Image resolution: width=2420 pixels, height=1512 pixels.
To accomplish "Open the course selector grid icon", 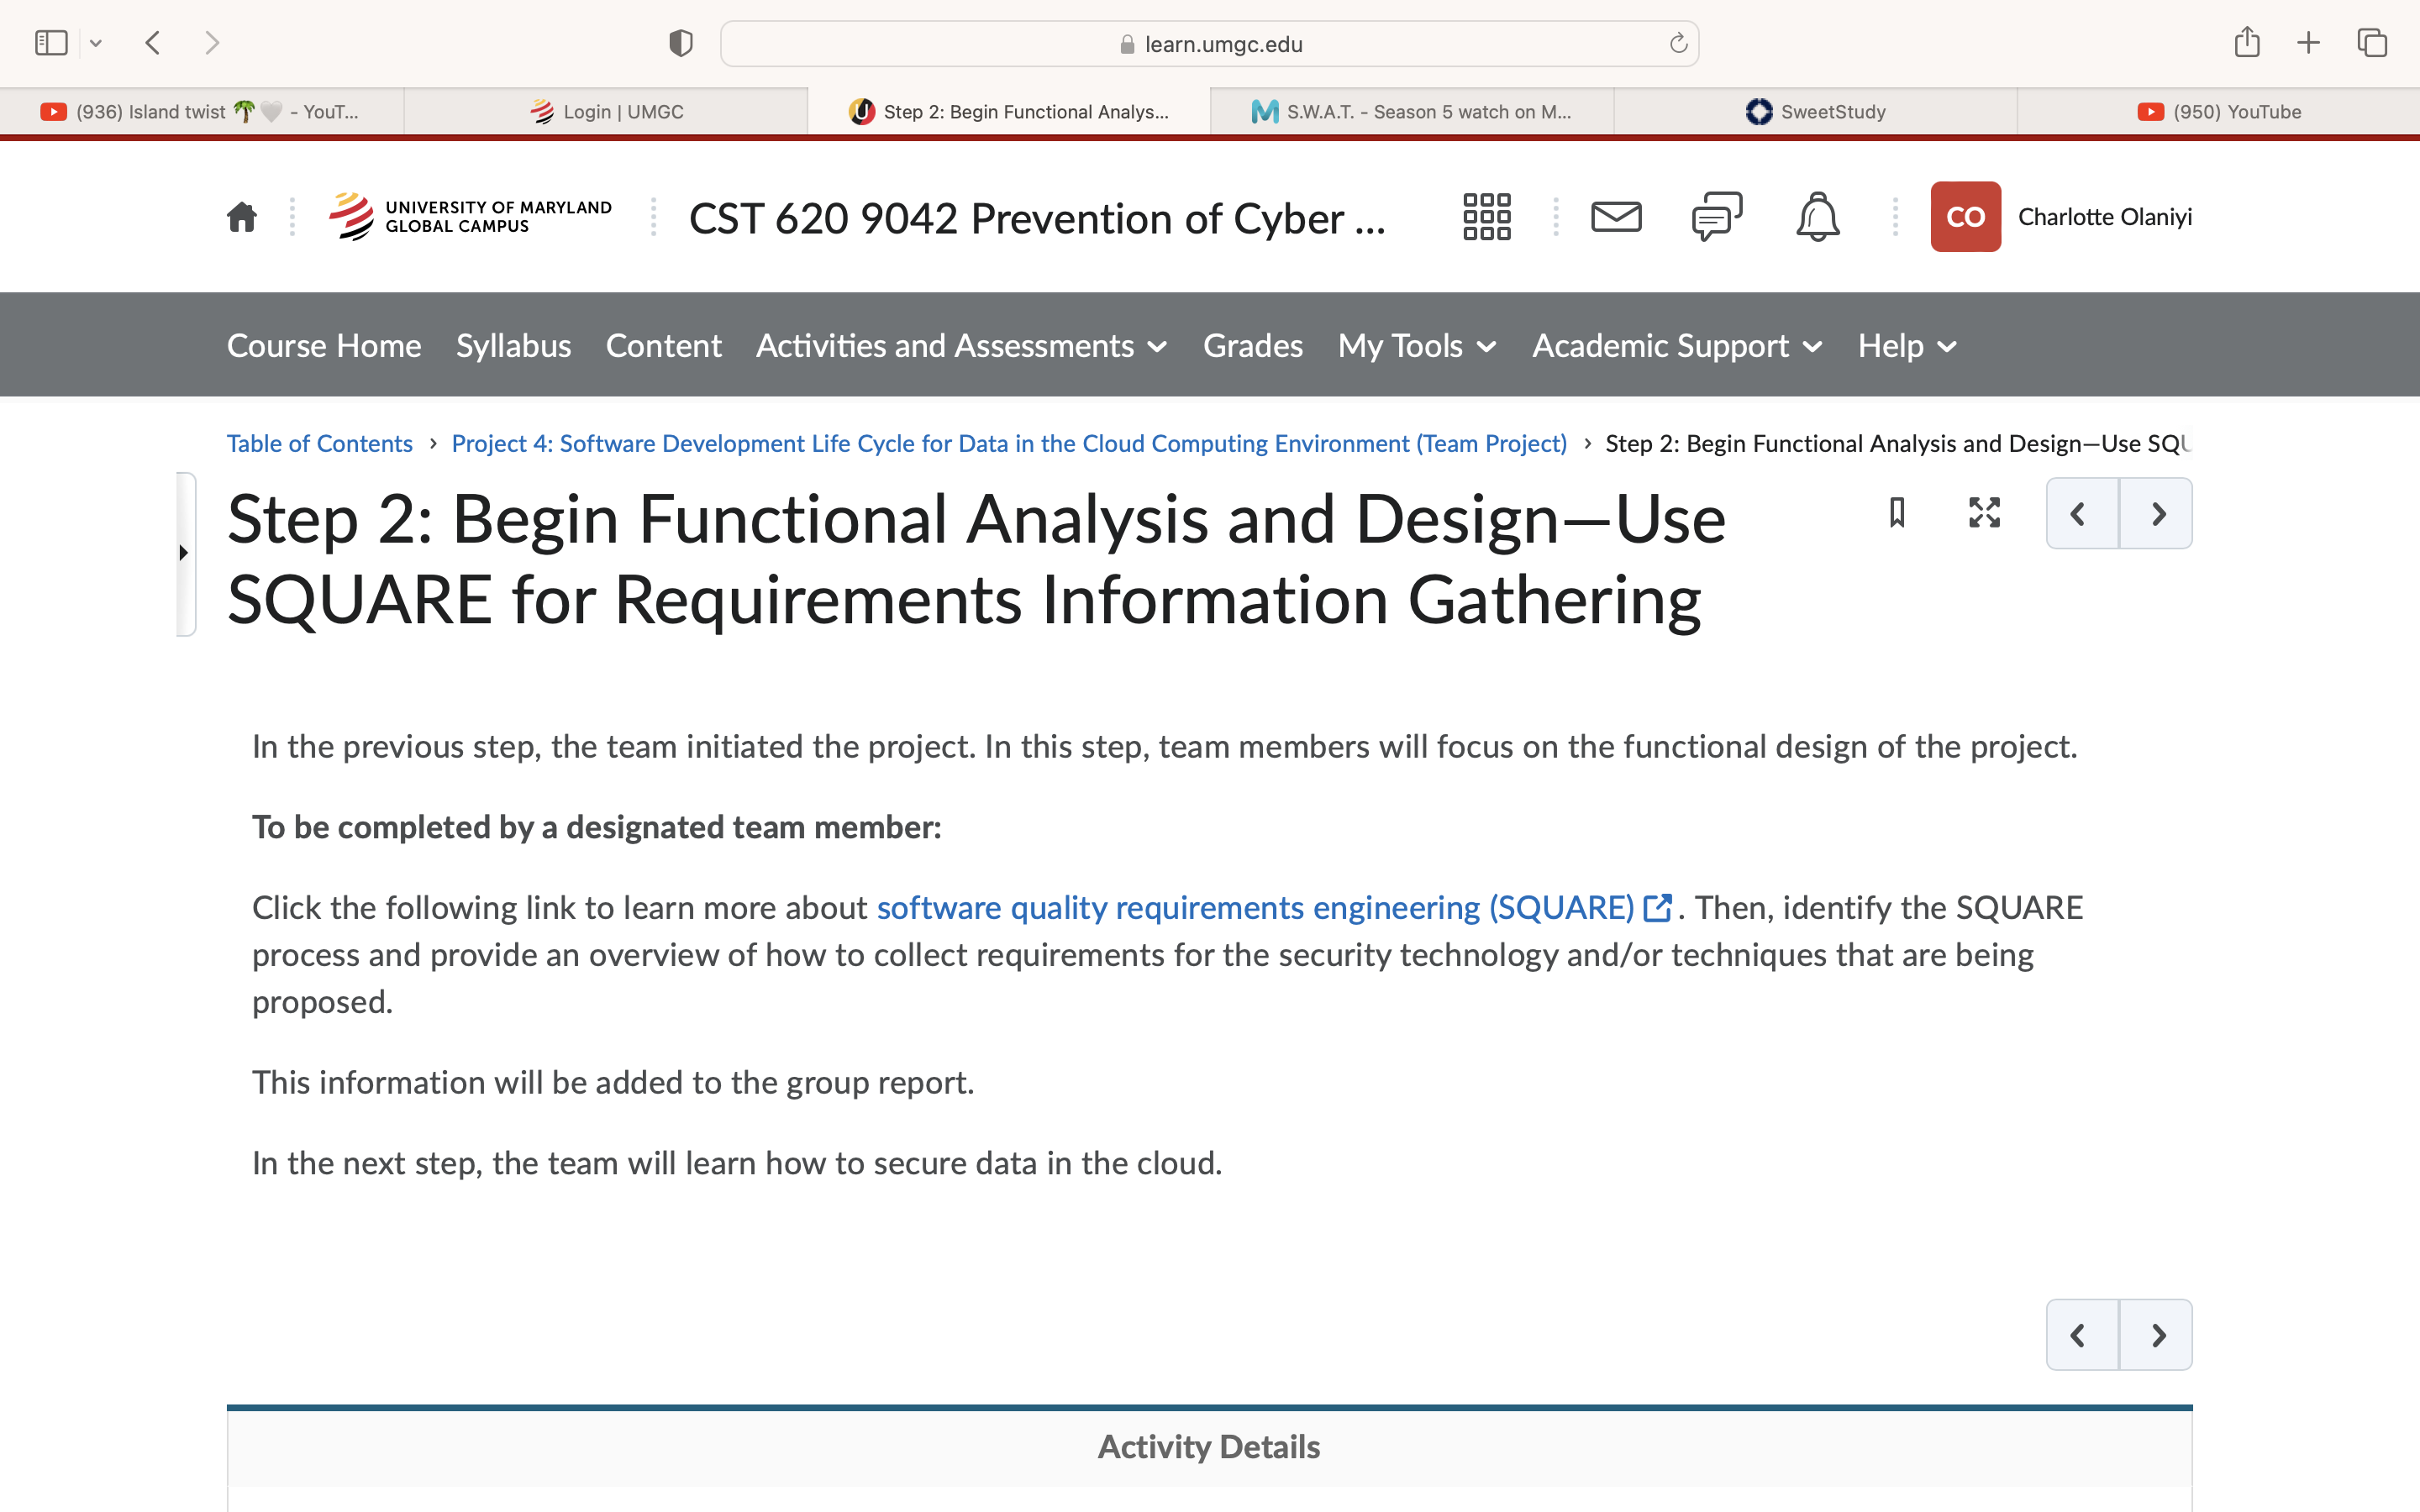I will (x=1486, y=217).
